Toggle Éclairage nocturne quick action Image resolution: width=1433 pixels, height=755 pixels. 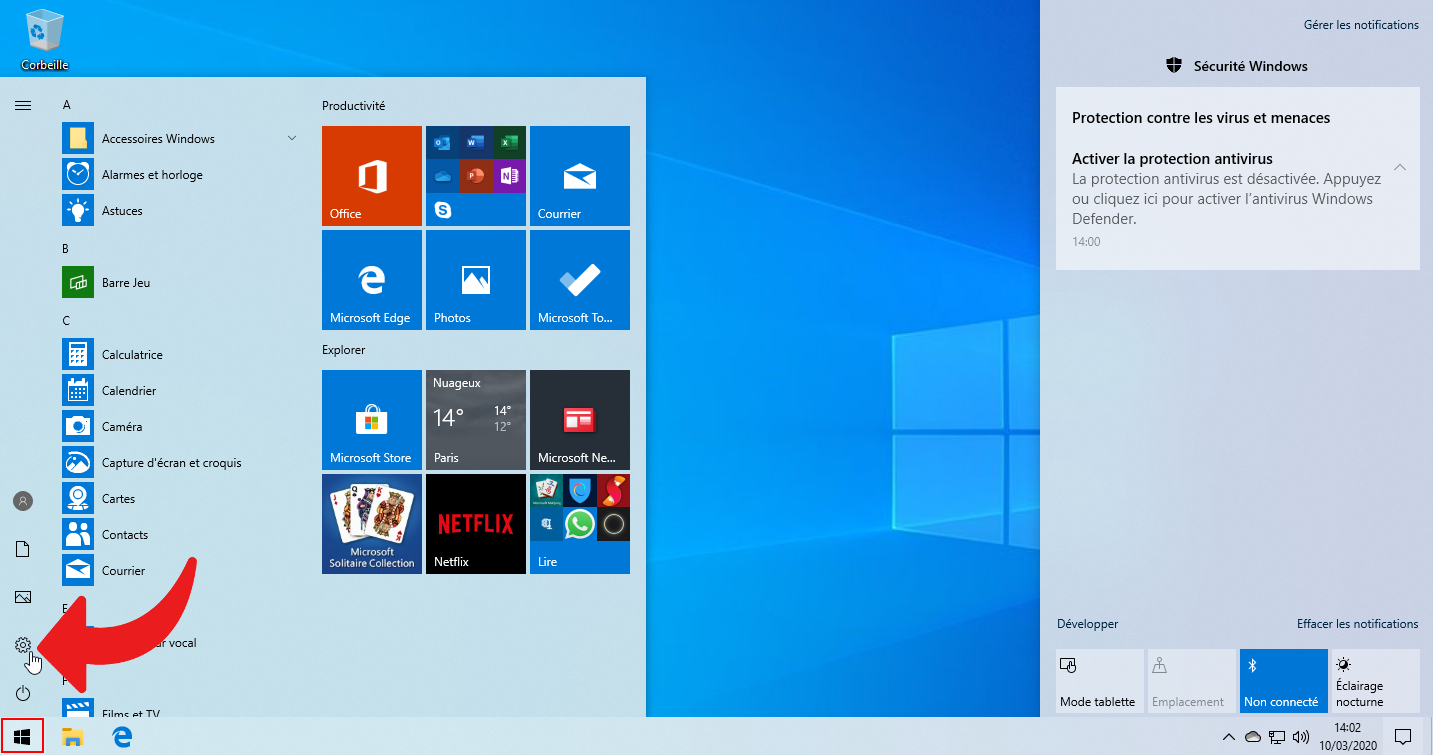(x=1376, y=681)
